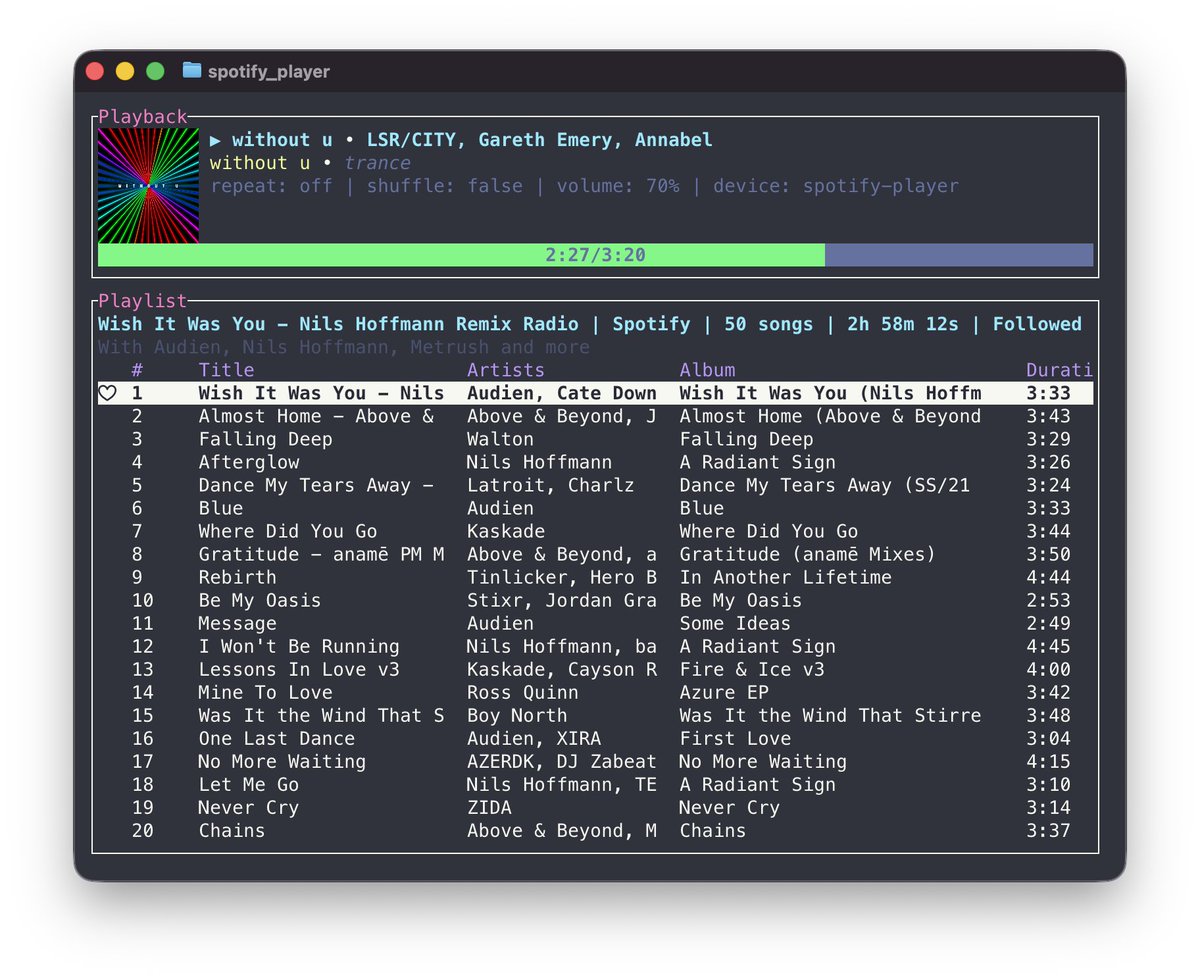The width and height of the screenshot is (1200, 979).
Task: Select track Be My Oasis title
Action: click(260, 601)
